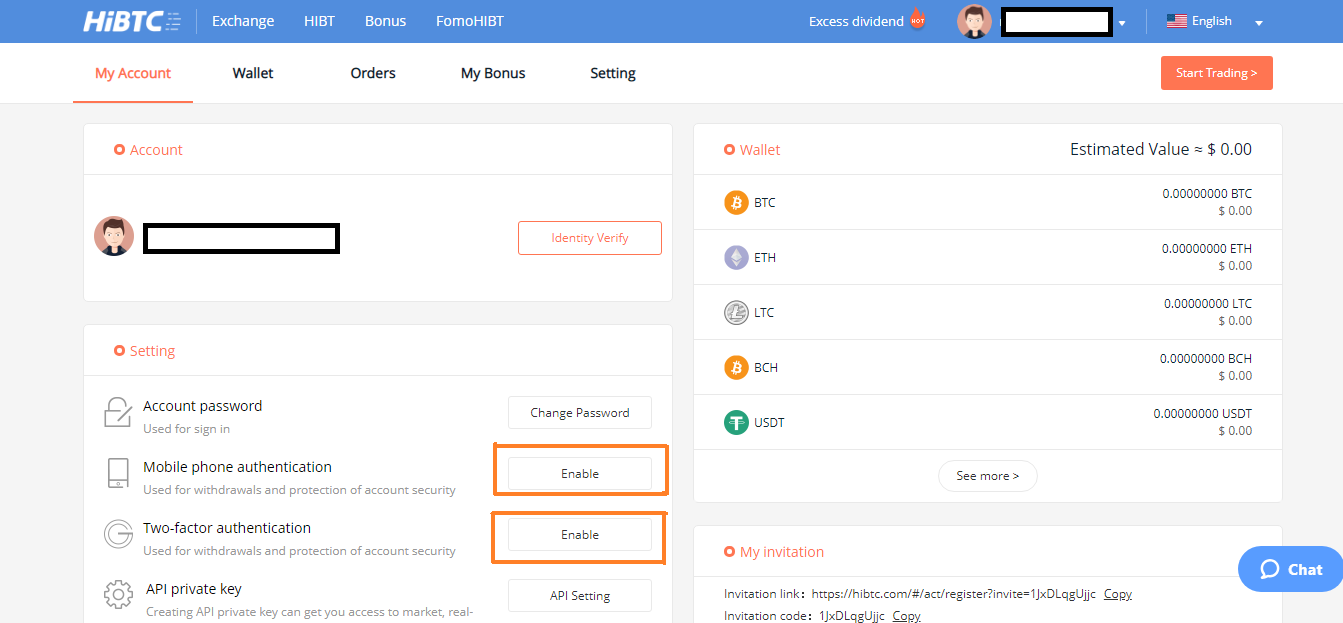Screen dimensions: 1343x623
Task: Select the My Account tab
Action: (x=133, y=73)
